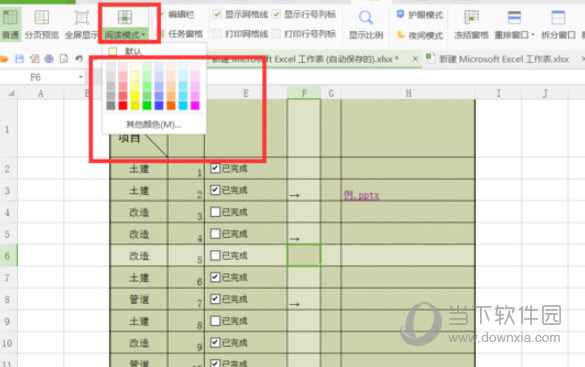
Task: Select column E header
Action: click(x=245, y=93)
